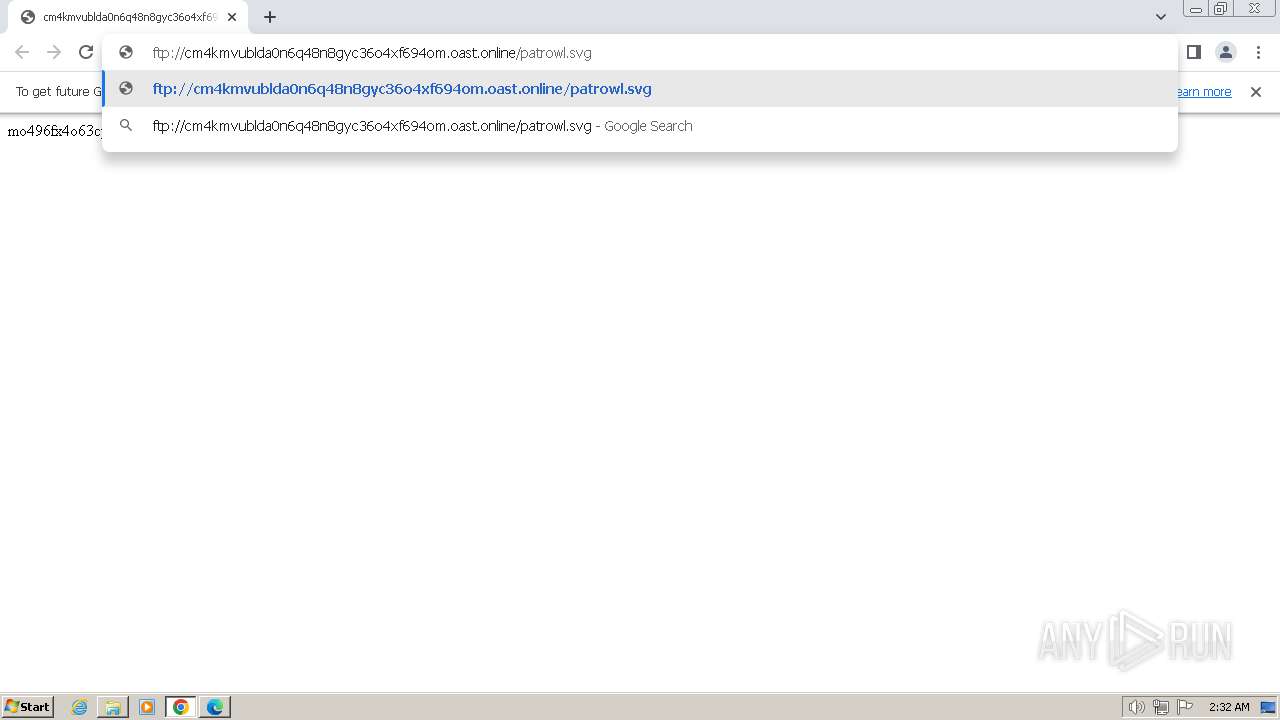Click the address bar URL field
Screen dimensions: 1280x720
tap(640, 53)
